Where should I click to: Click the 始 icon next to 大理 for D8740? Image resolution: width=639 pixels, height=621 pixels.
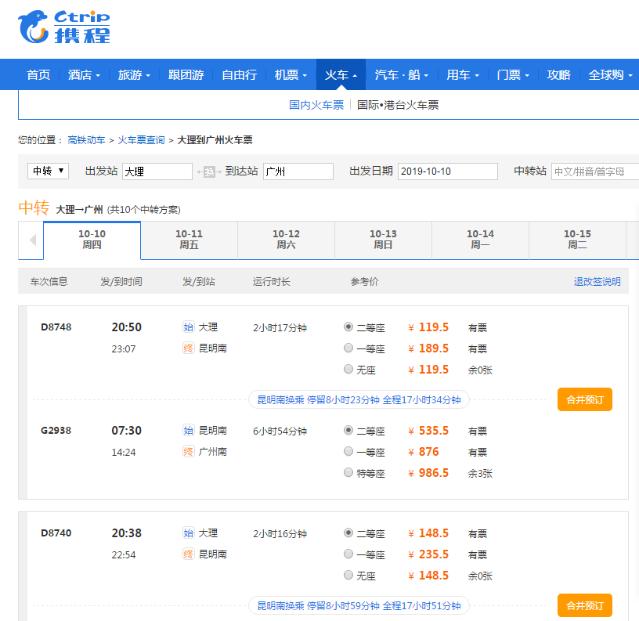188,533
